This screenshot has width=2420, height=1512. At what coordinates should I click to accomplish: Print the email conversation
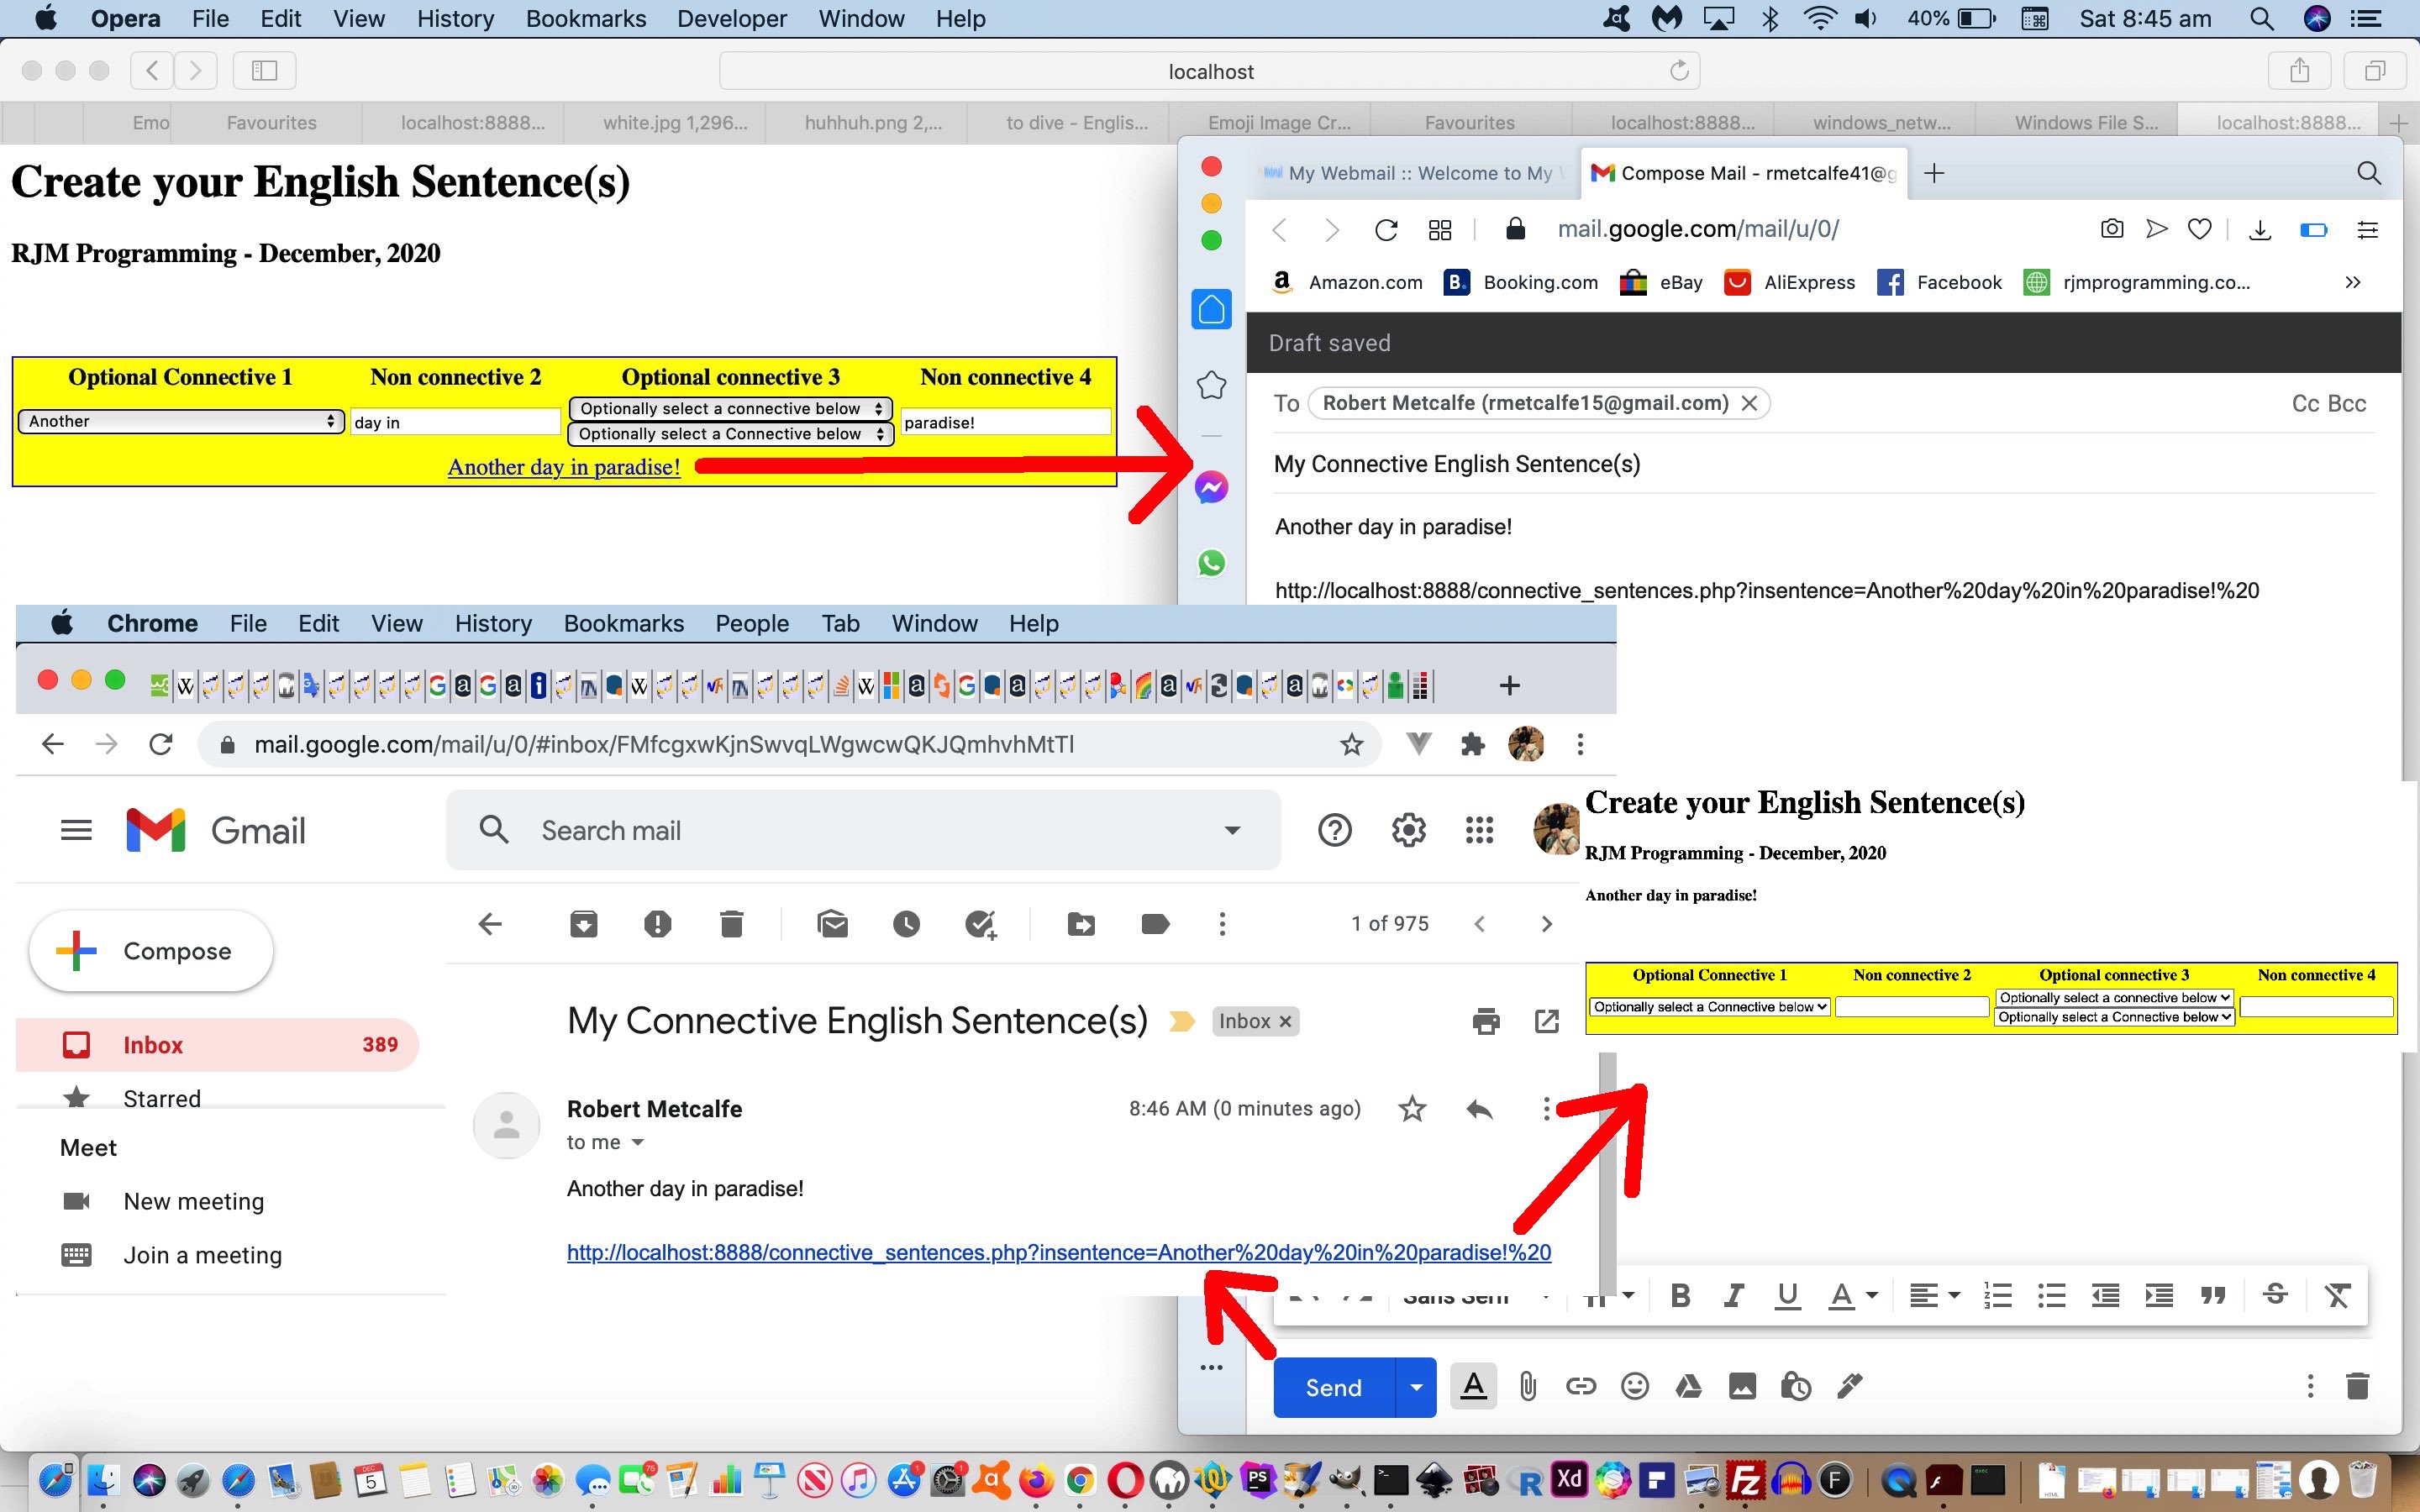1486,1021
